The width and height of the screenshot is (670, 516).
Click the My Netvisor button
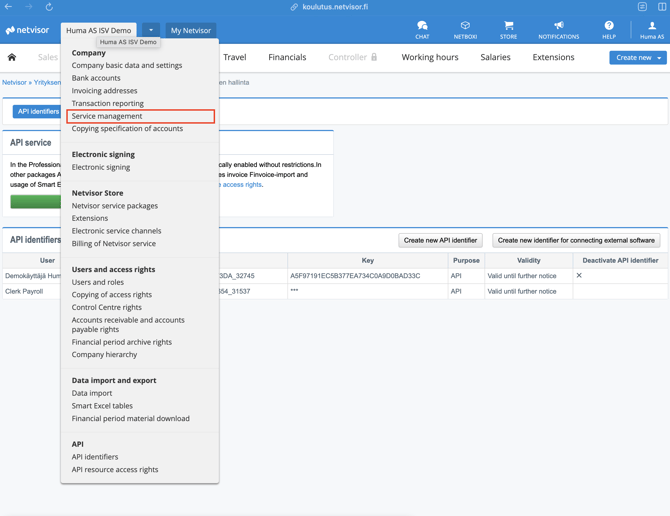(190, 30)
